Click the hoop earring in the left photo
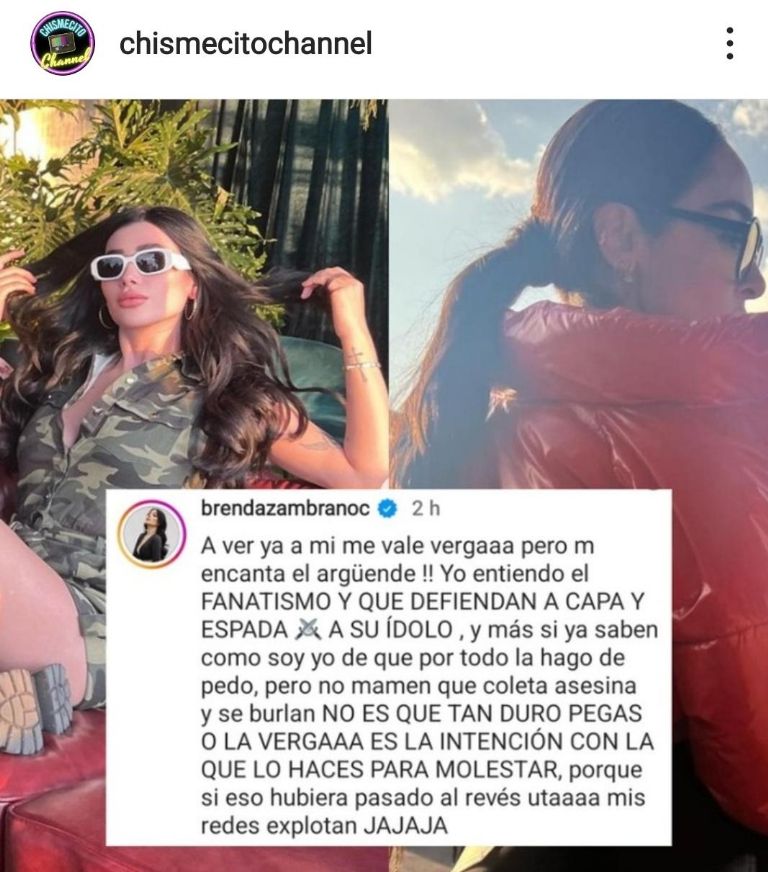 [x=104, y=317]
